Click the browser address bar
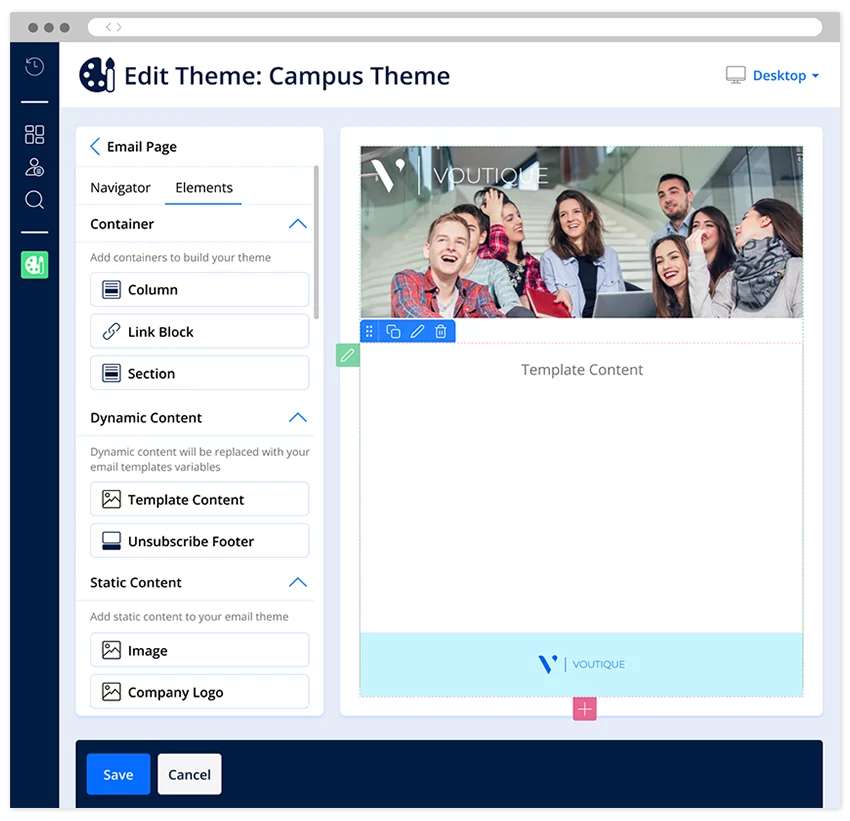The image size is (850, 821). click(455, 27)
